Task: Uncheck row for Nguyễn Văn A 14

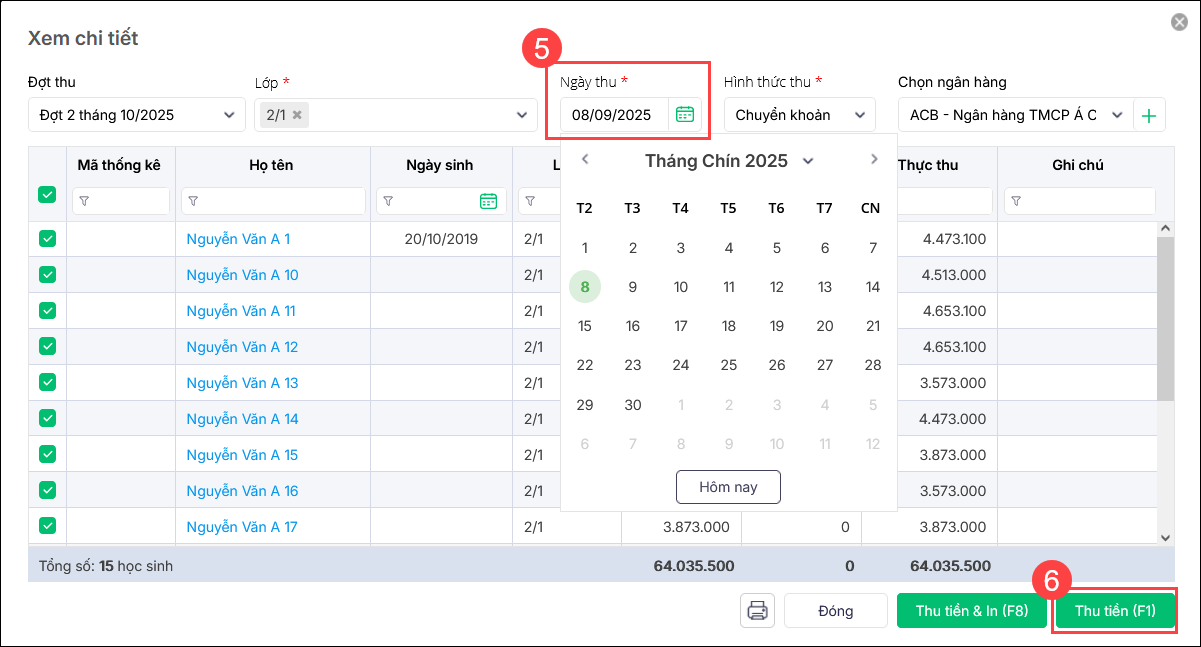Action: pyautogui.click(x=47, y=419)
